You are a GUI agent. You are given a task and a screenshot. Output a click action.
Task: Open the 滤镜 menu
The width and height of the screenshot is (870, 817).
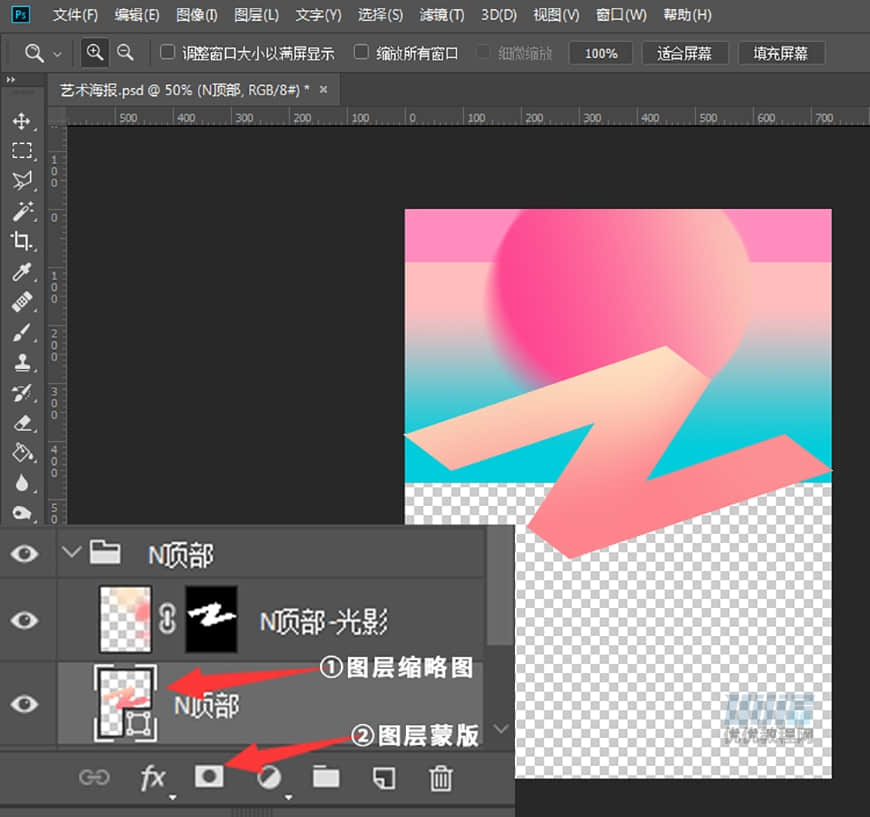441,14
